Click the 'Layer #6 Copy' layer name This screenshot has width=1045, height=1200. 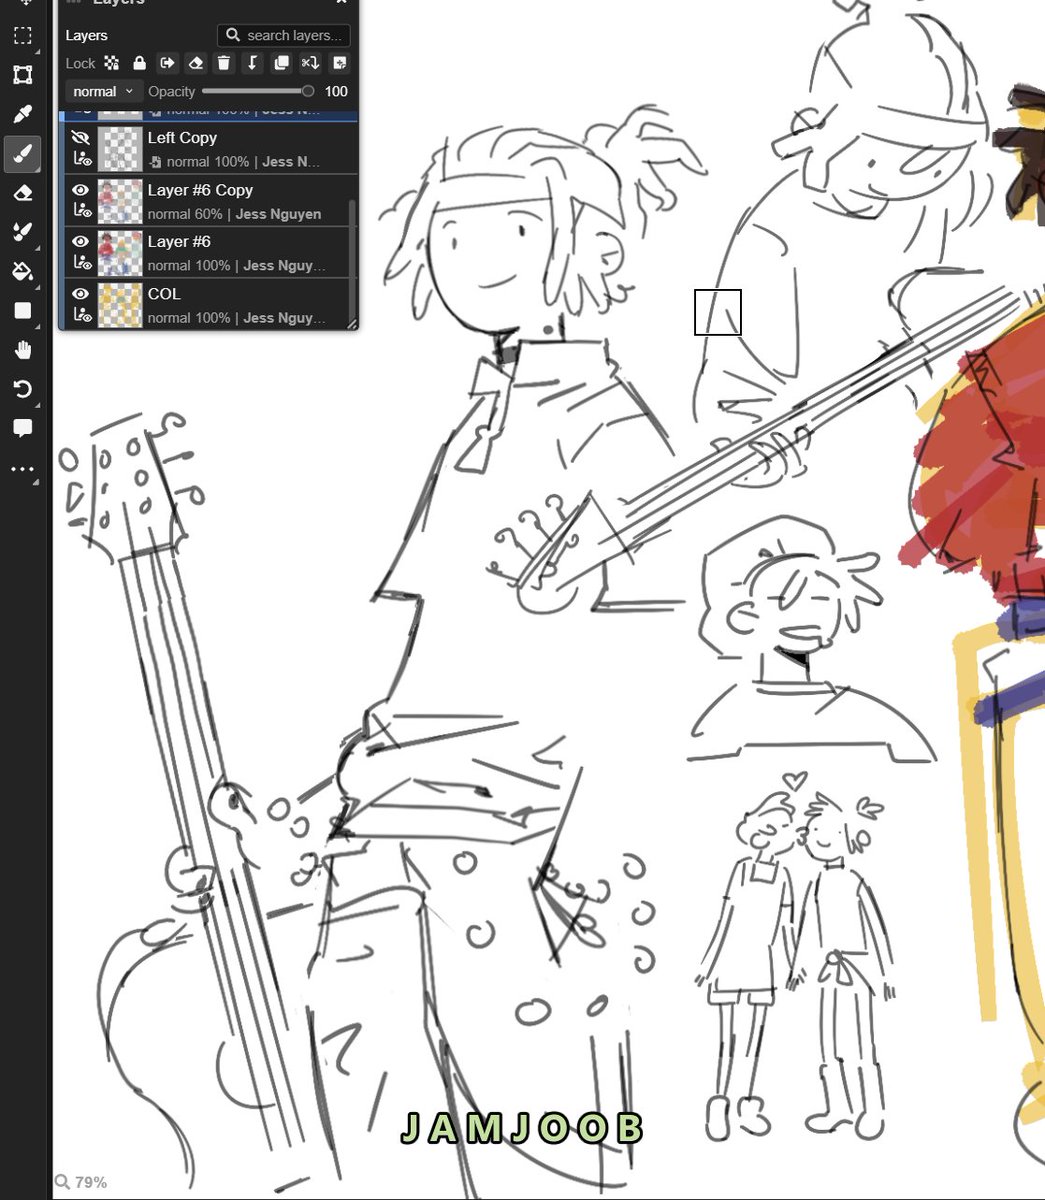pyautogui.click(x=200, y=190)
